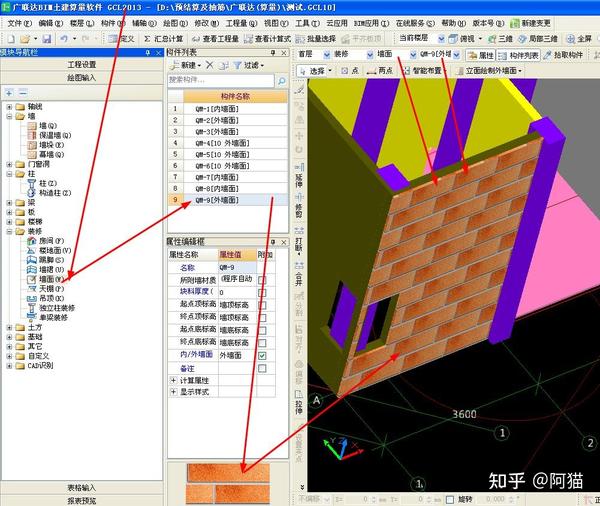
Task: Pin the 构件列表 panel
Action: tap(273, 52)
